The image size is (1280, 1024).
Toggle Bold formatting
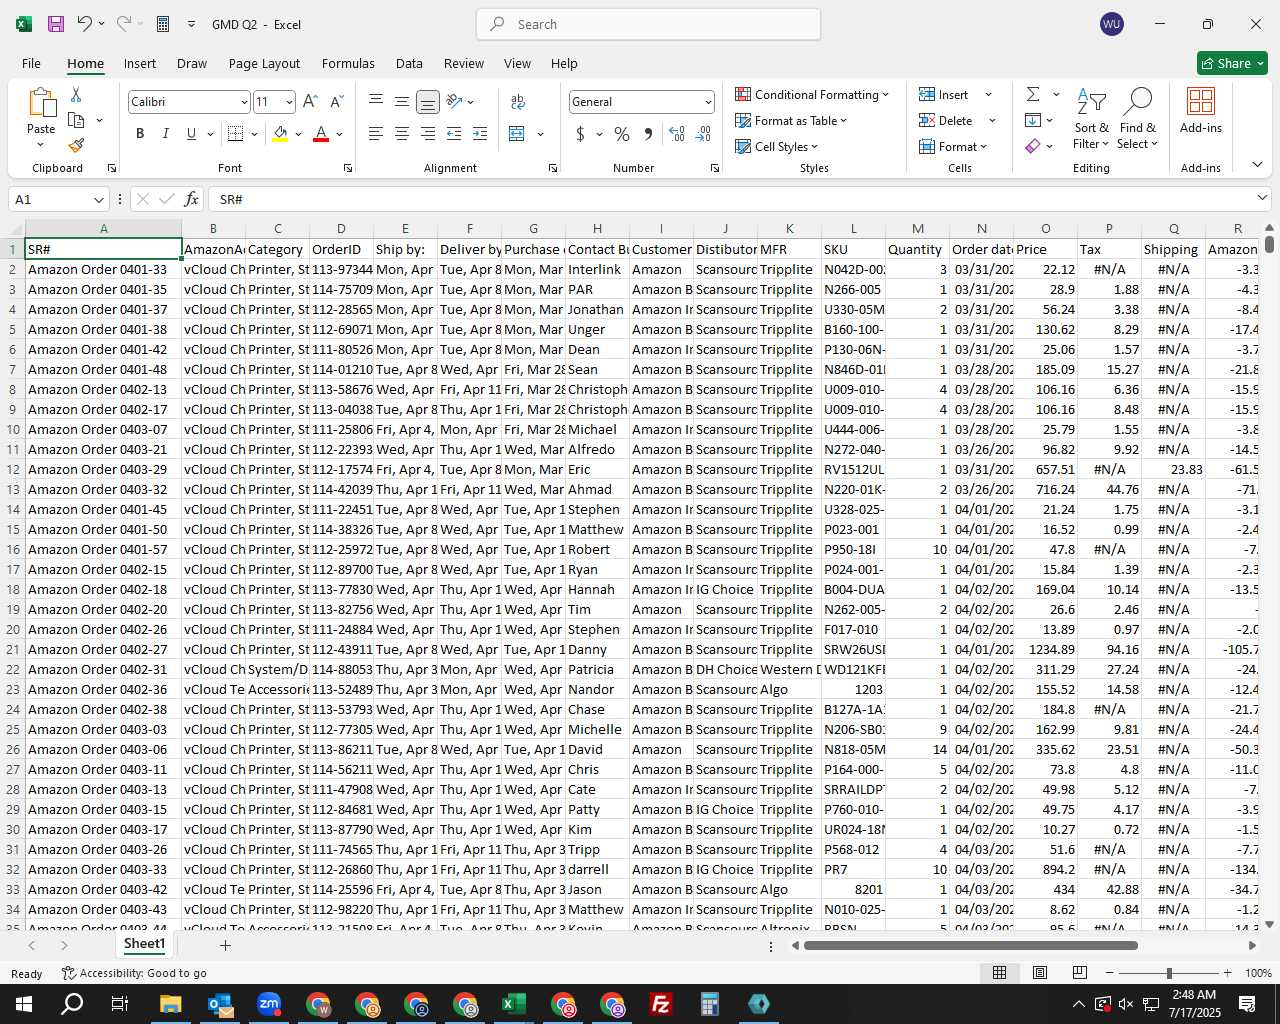(x=140, y=134)
